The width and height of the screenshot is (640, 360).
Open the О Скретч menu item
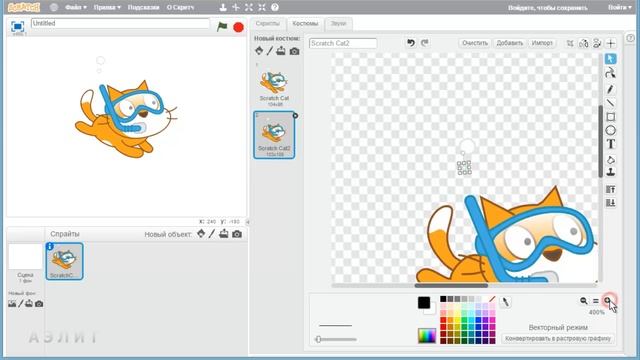pyautogui.click(x=180, y=7)
